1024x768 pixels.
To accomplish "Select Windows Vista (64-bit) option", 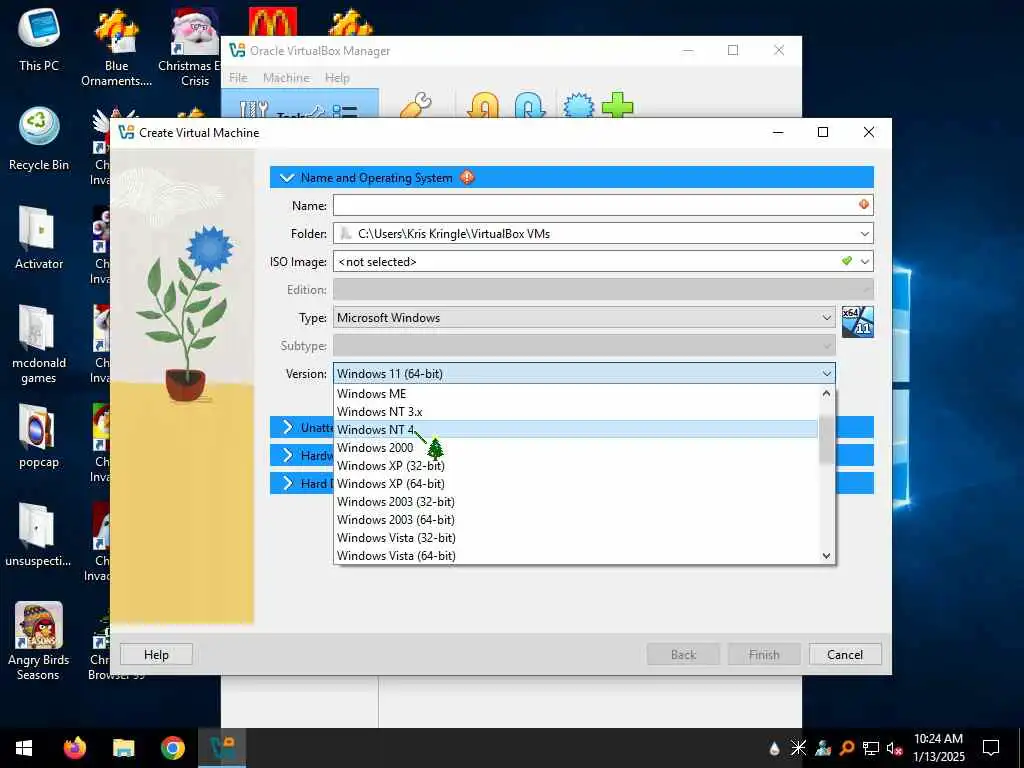I will pyautogui.click(x=576, y=556).
